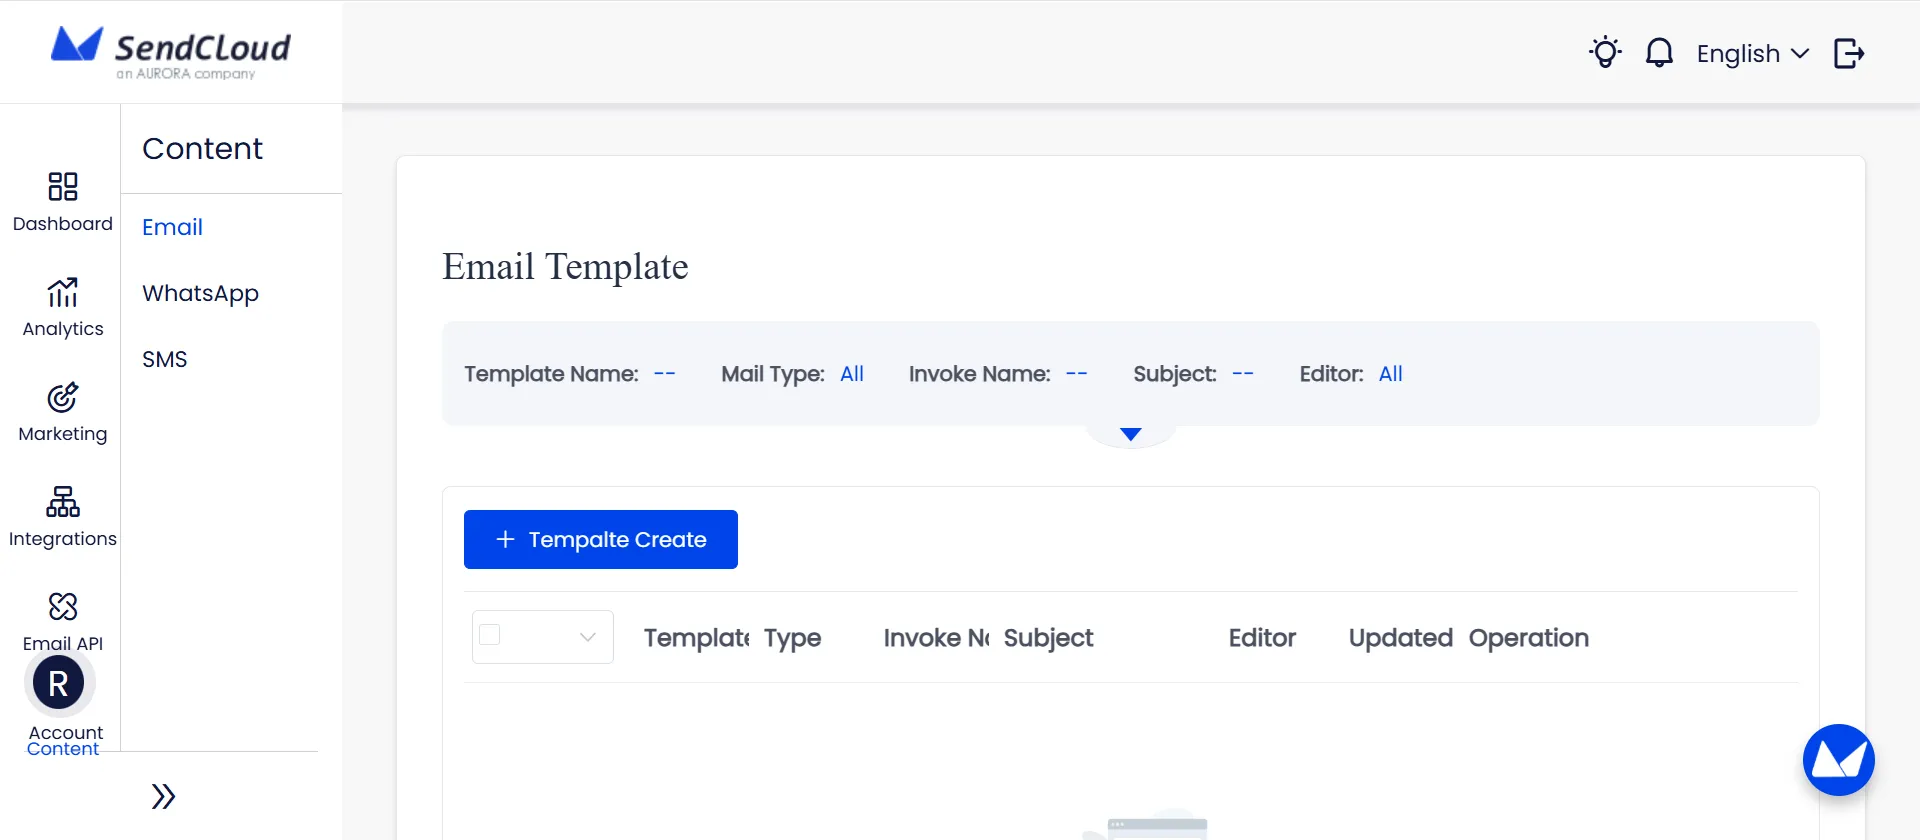Go to the Marketing section icon
This screenshot has width=1920, height=840.
[x=62, y=397]
